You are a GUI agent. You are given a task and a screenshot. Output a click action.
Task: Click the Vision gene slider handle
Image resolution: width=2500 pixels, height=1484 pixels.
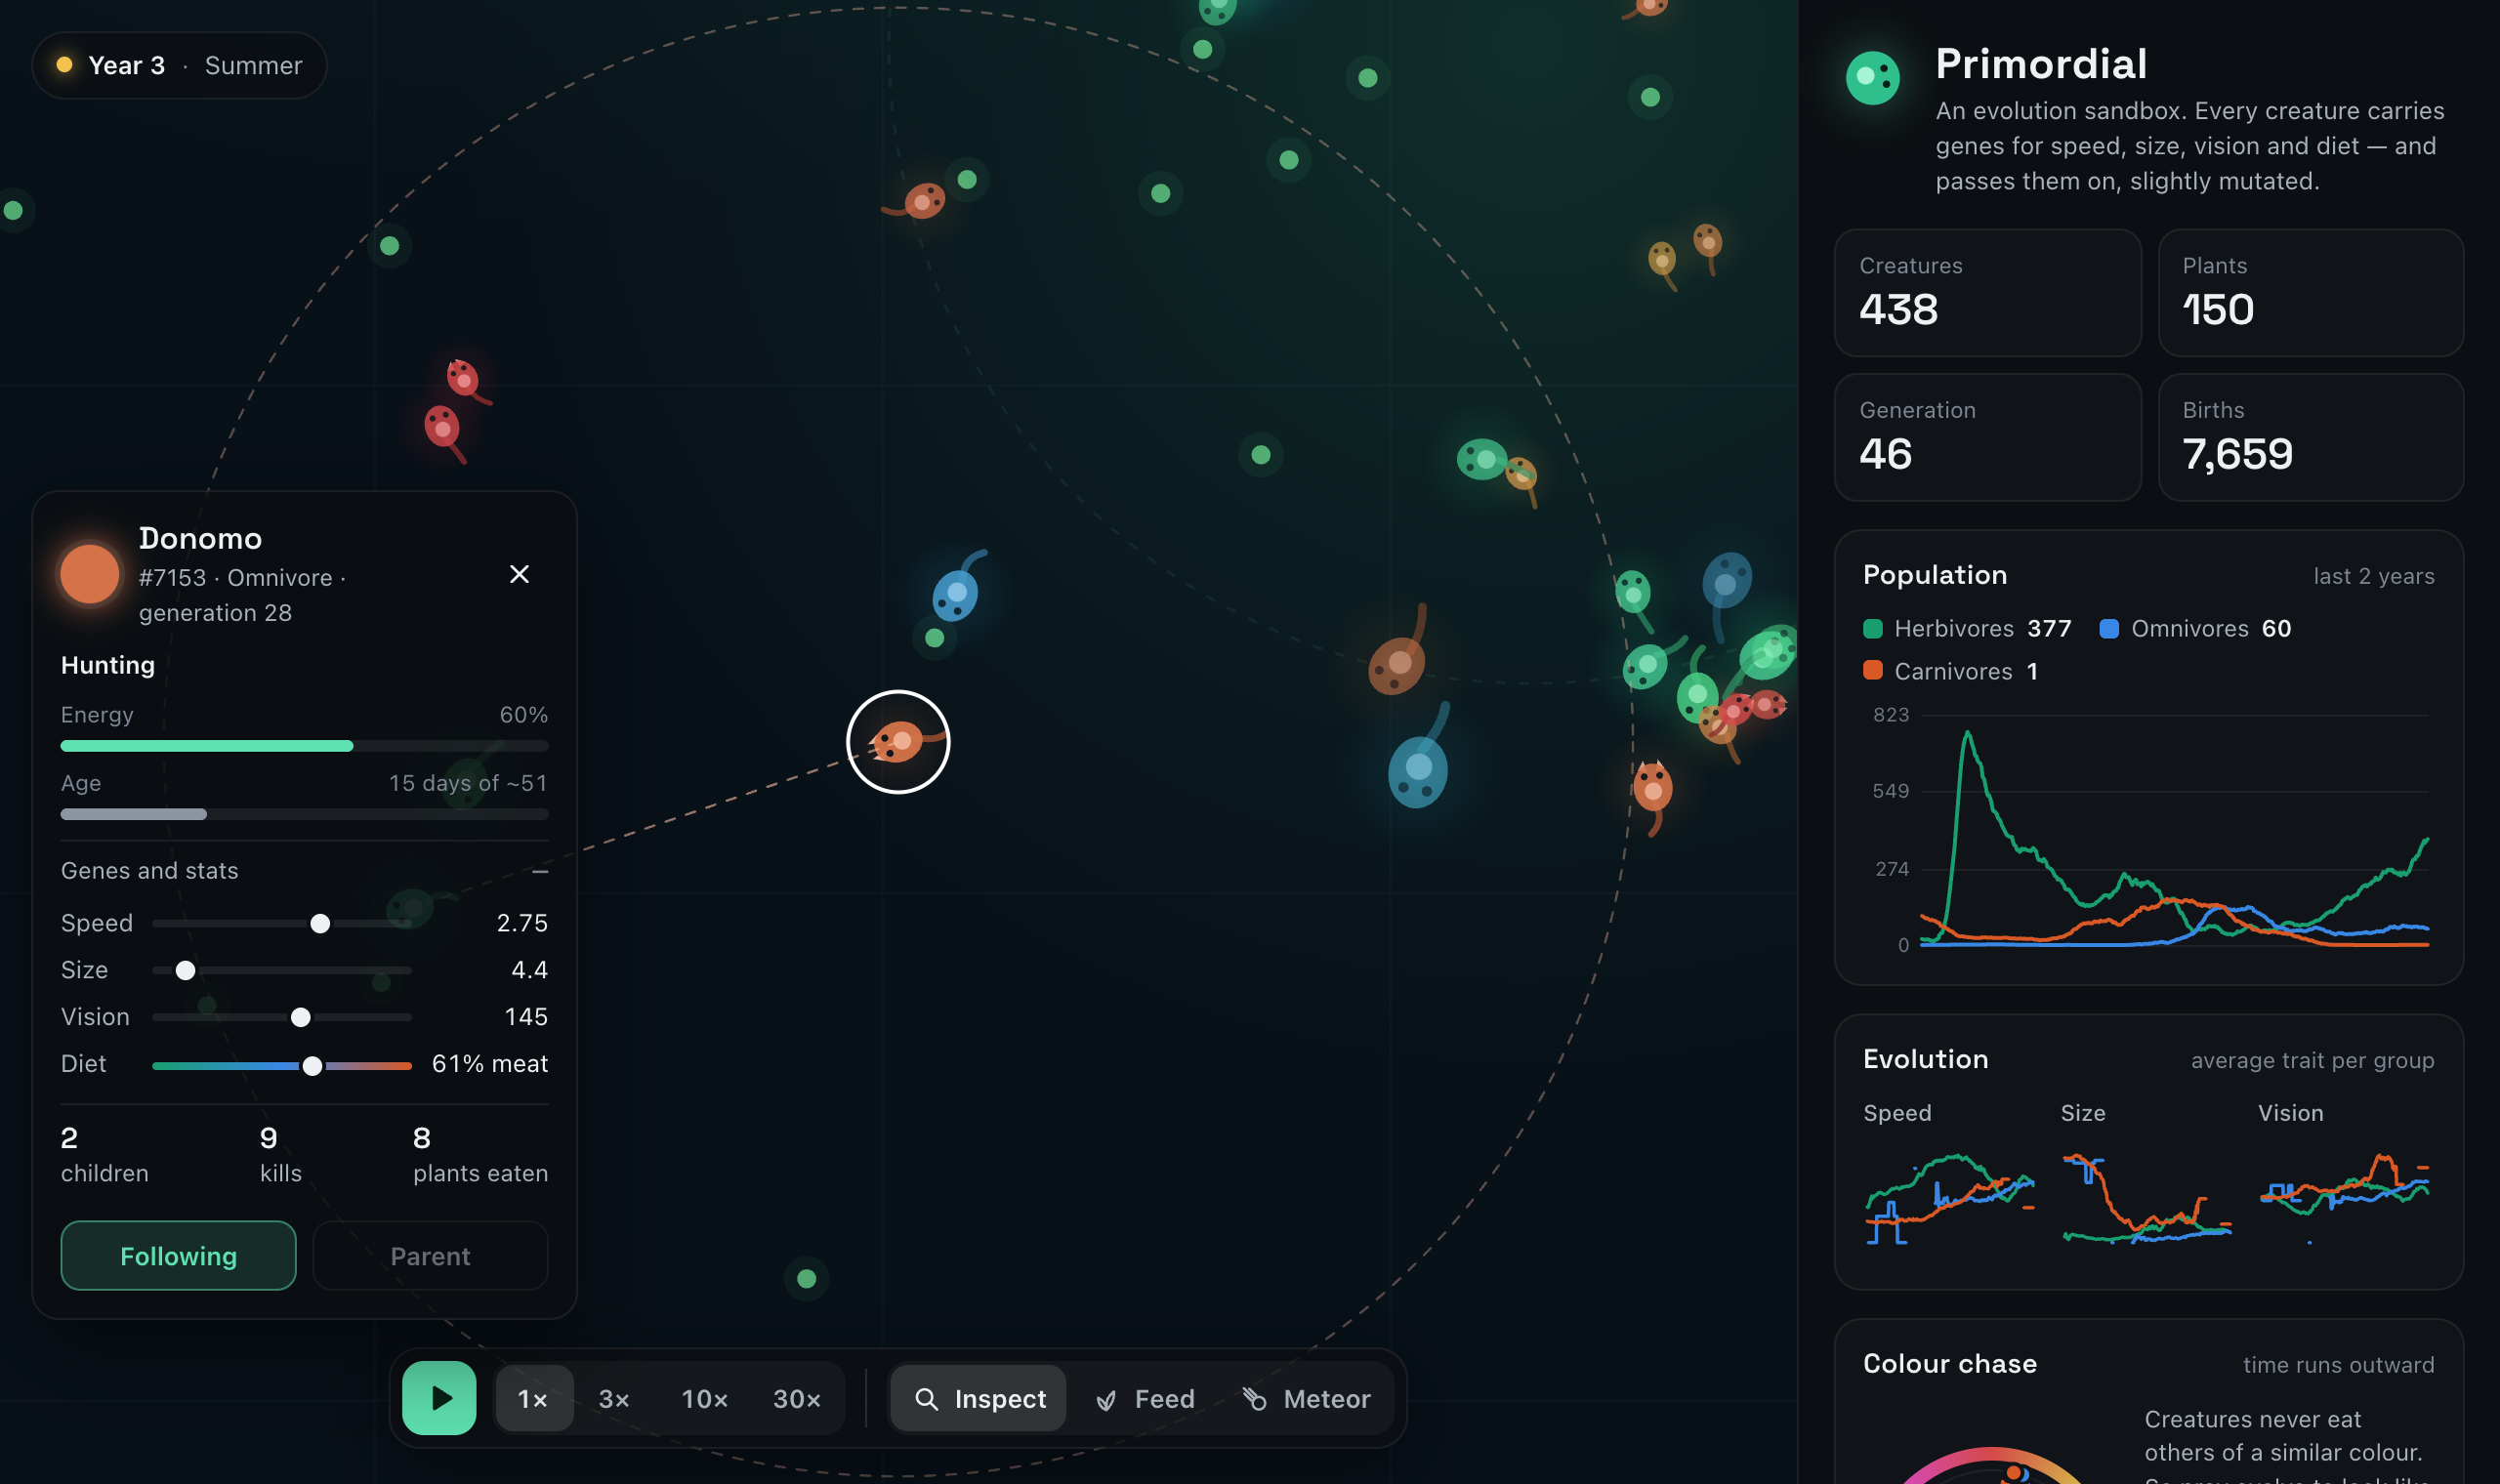click(300, 1017)
